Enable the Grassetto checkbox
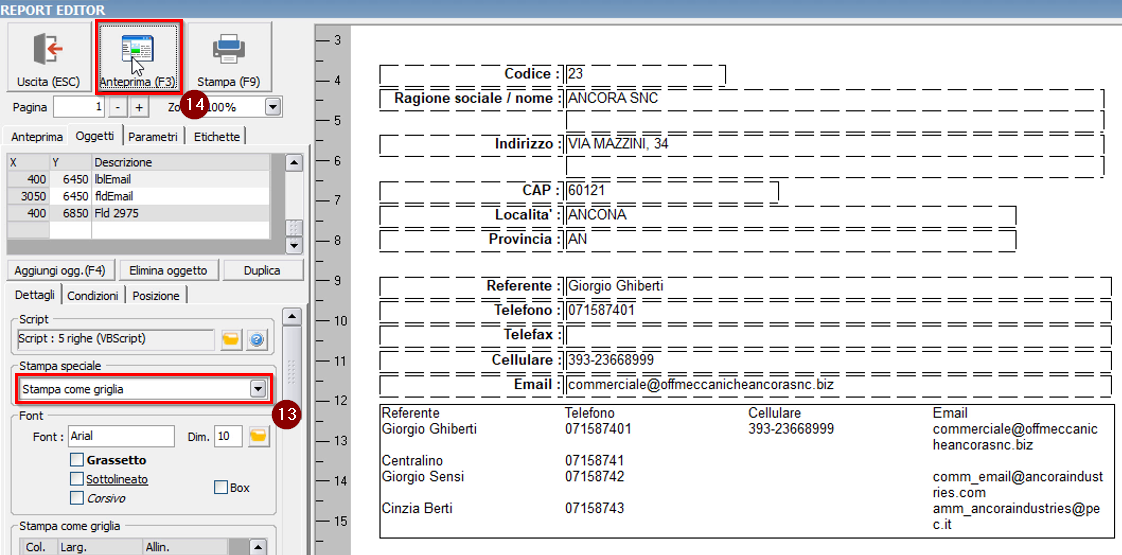 (x=77, y=460)
